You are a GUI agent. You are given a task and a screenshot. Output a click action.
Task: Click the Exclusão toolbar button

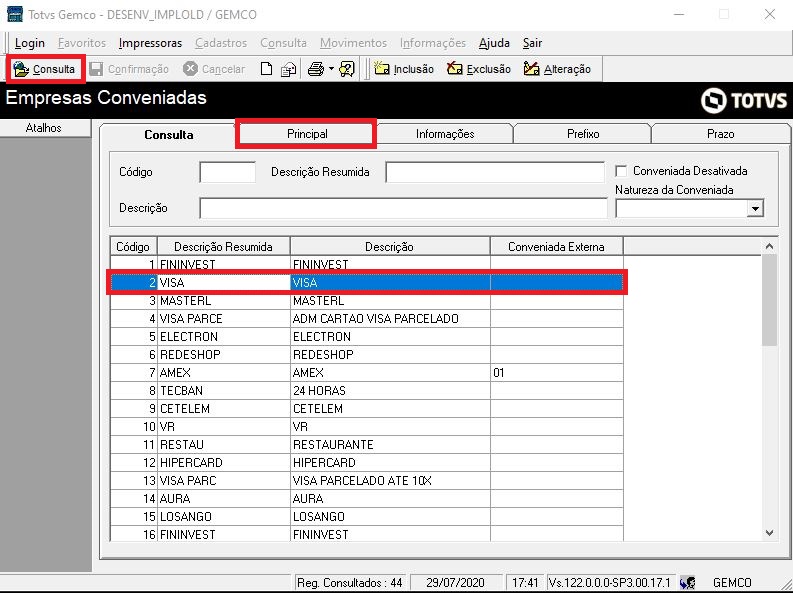pyautogui.click(x=479, y=69)
